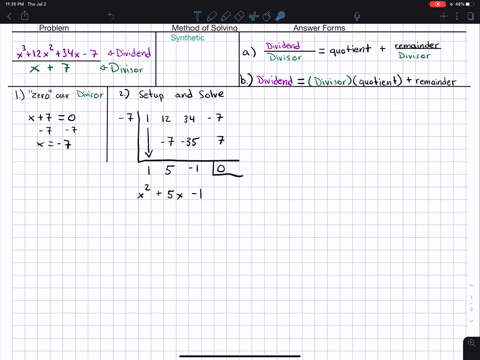
Task: Open the plus insert media menu
Action: click(444, 16)
